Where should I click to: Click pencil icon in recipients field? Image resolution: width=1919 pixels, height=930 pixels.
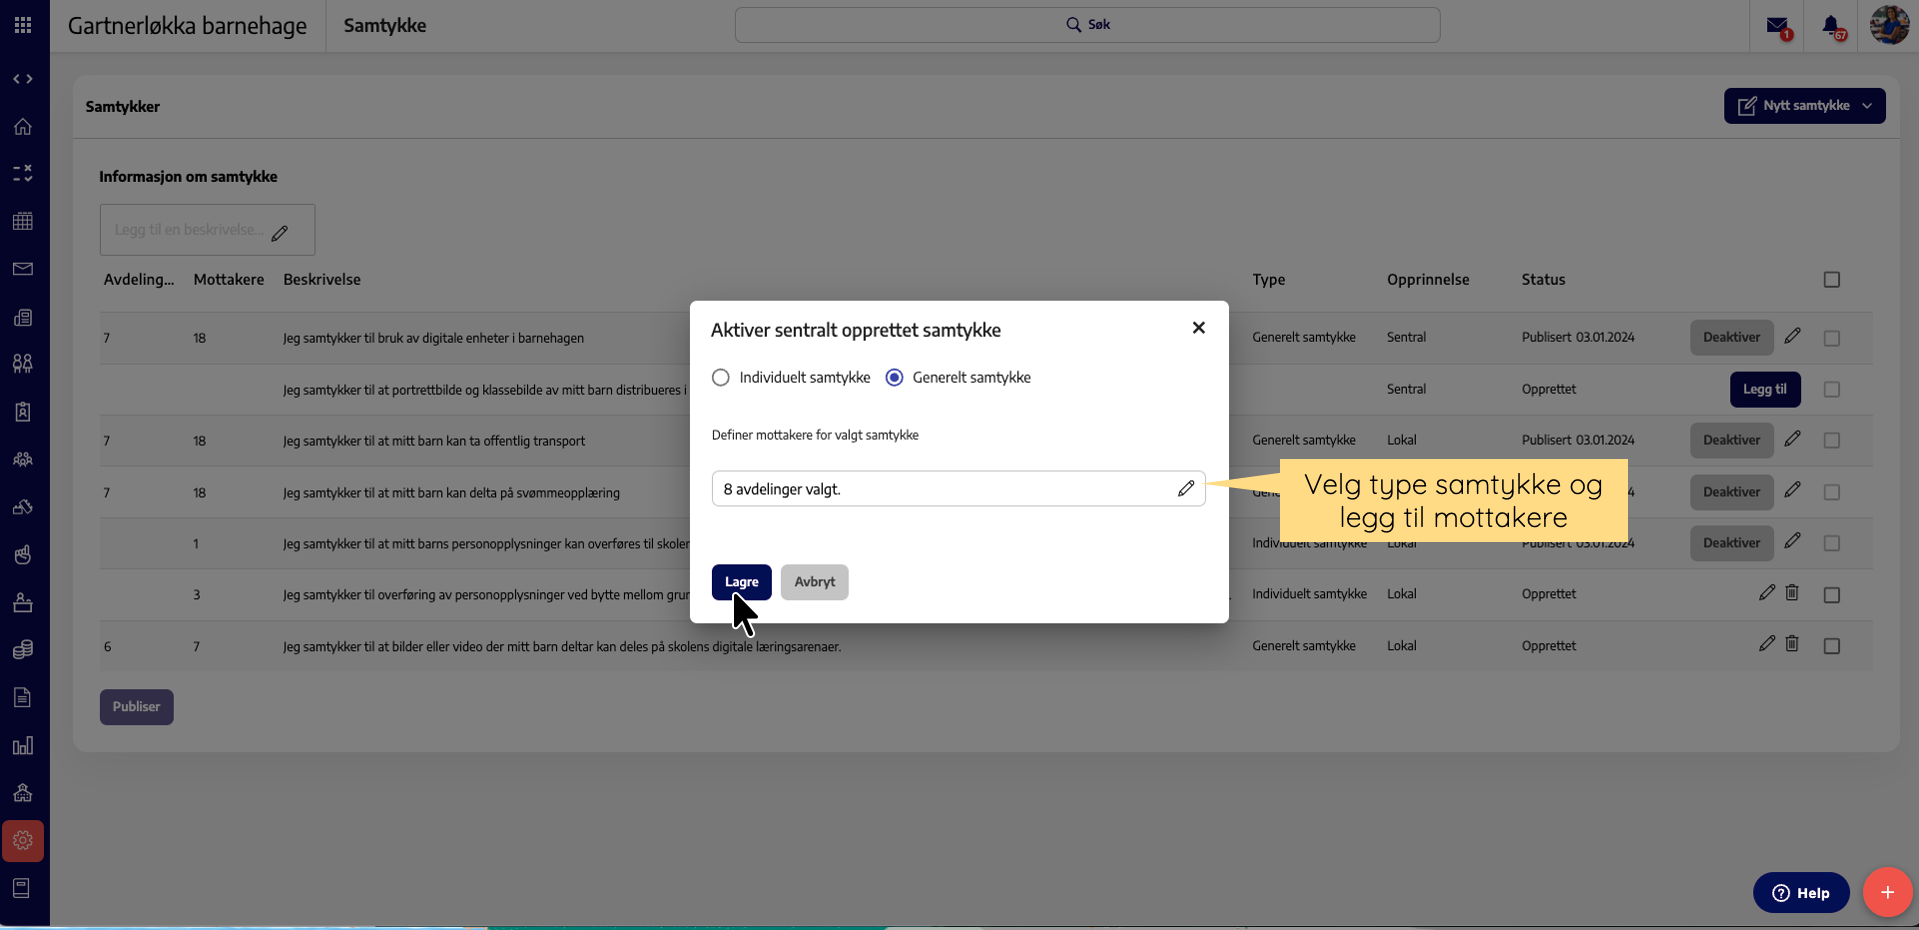click(1186, 489)
